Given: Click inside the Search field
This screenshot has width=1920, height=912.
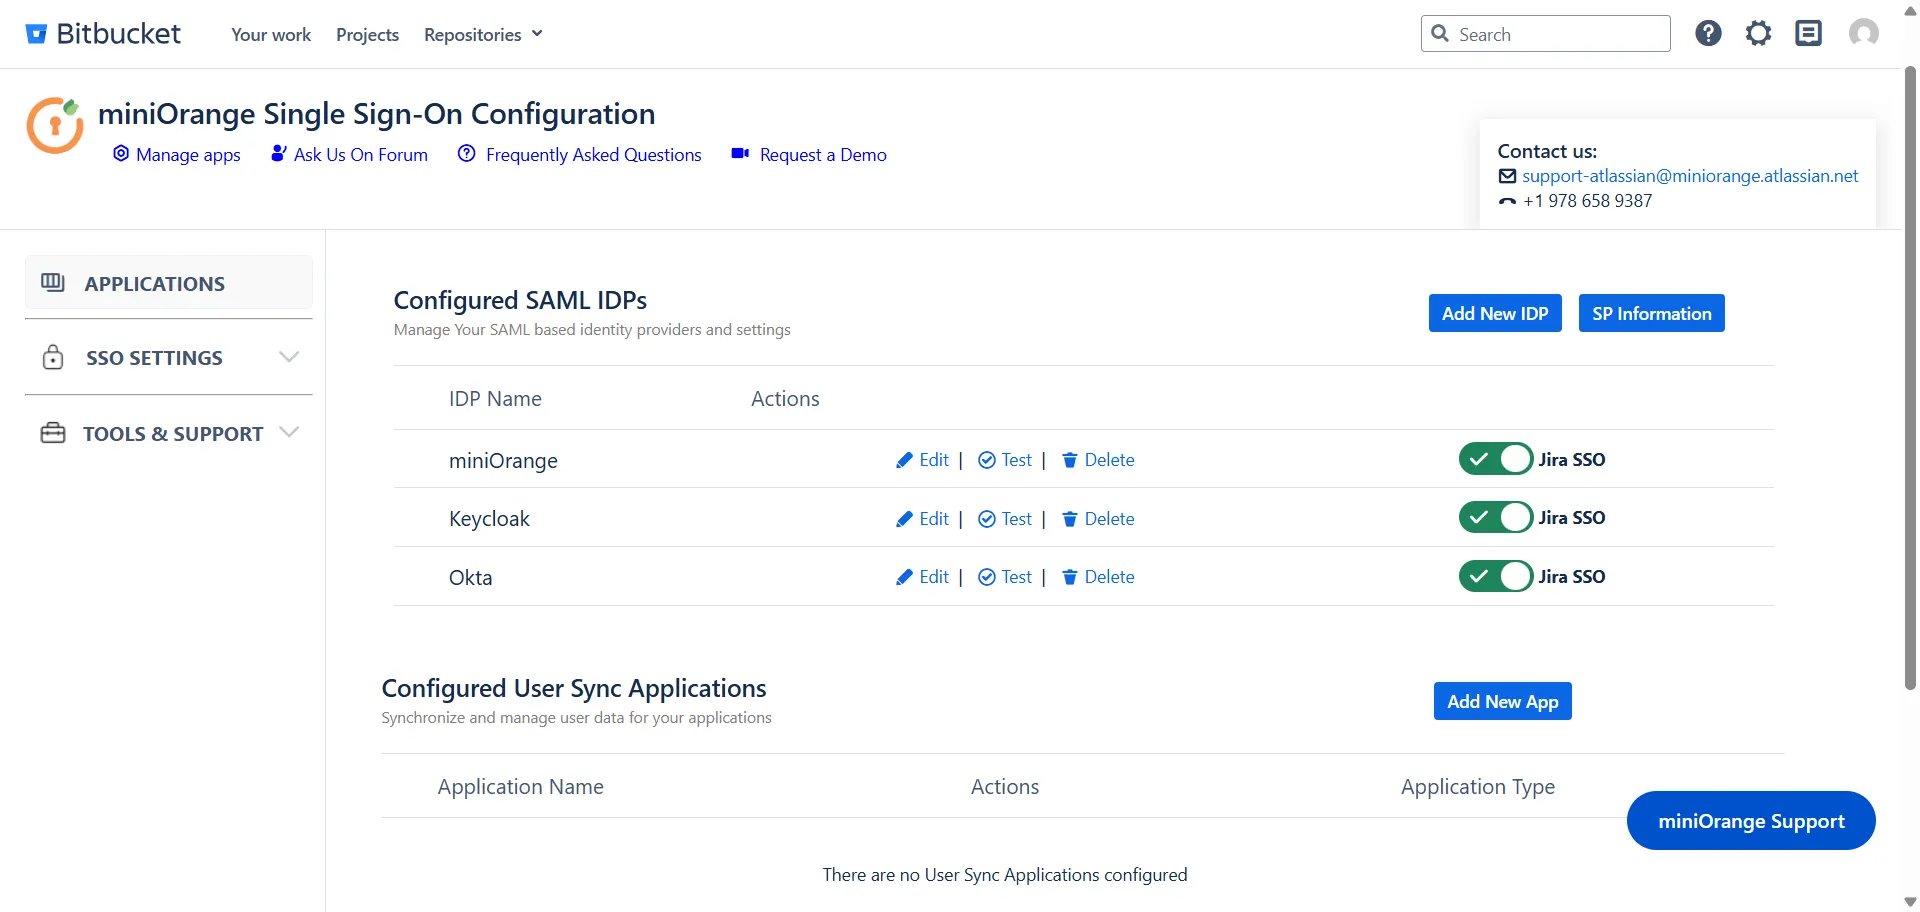Looking at the screenshot, I should pyautogui.click(x=1545, y=33).
